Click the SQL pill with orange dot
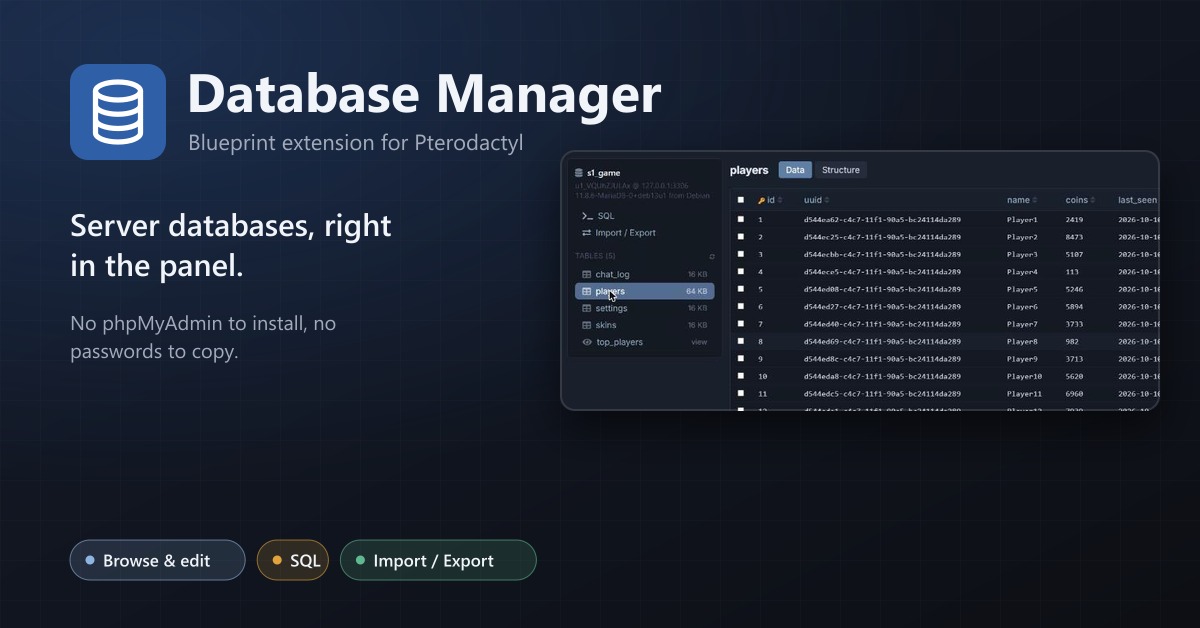The width and height of the screenshot is (1200, 628). coord(293,560)
